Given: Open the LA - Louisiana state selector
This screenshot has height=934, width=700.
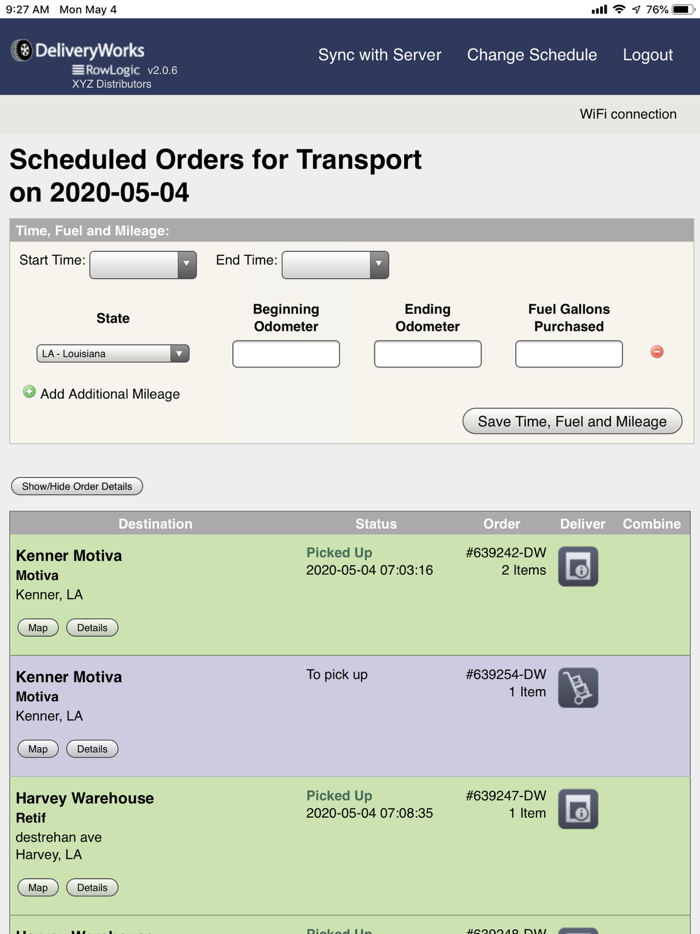Looking at the screenshot, I should [112, 353].
